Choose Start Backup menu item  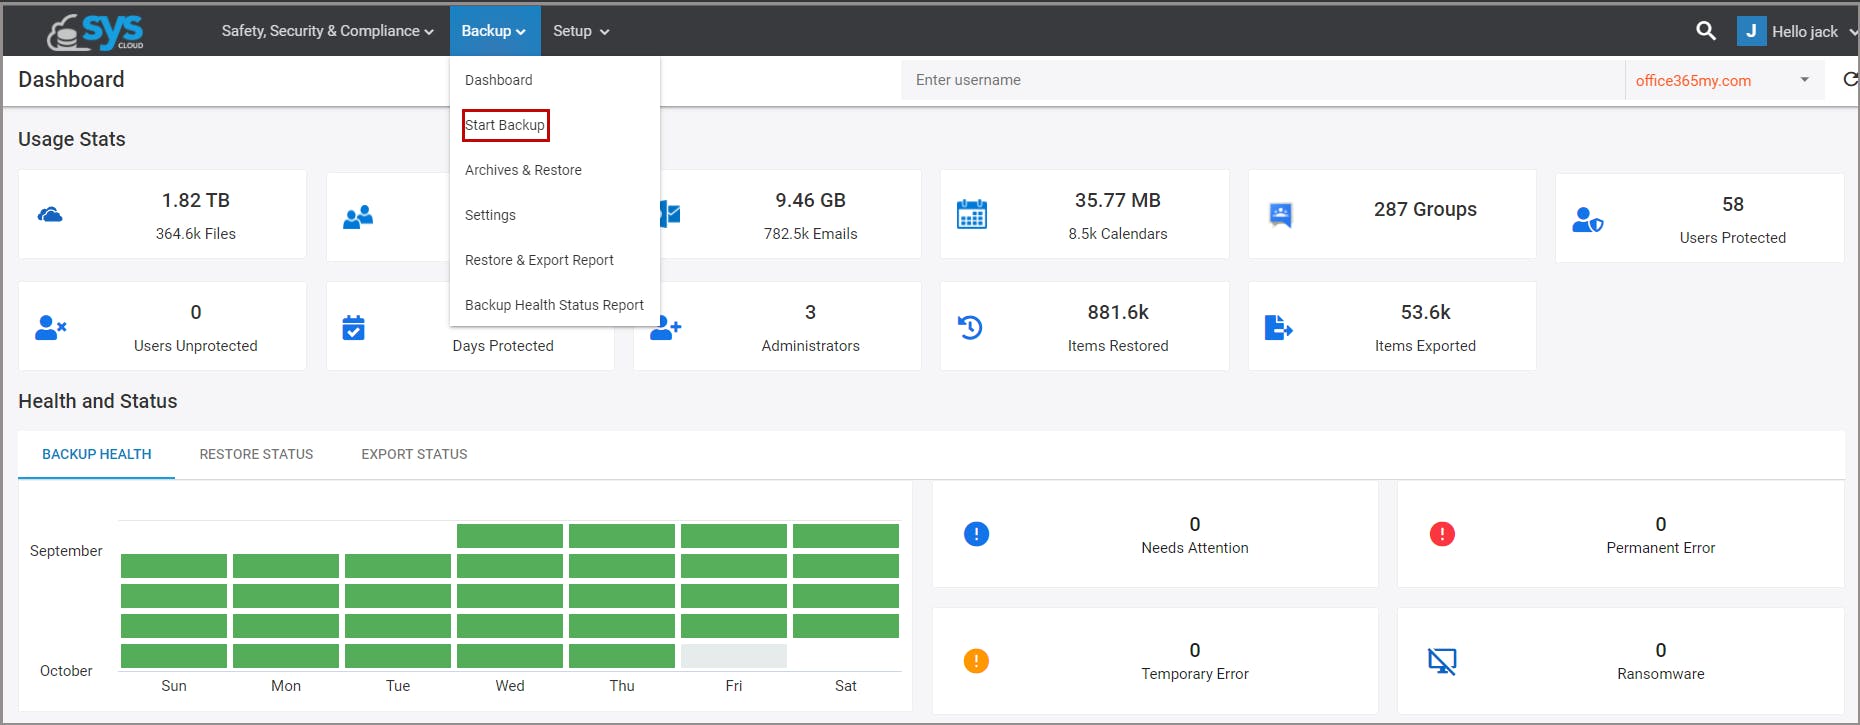pos(505,125)
